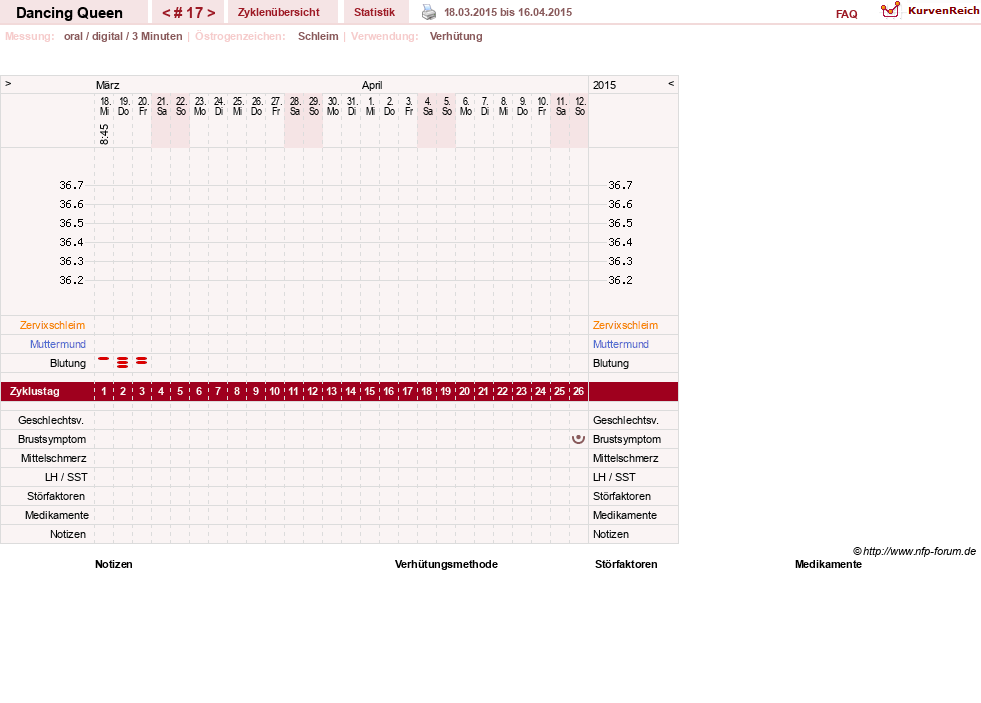This screenshot has width=981, height=703.
Task: Click left temperature label 36.7
Action: [x=71, y=185]
